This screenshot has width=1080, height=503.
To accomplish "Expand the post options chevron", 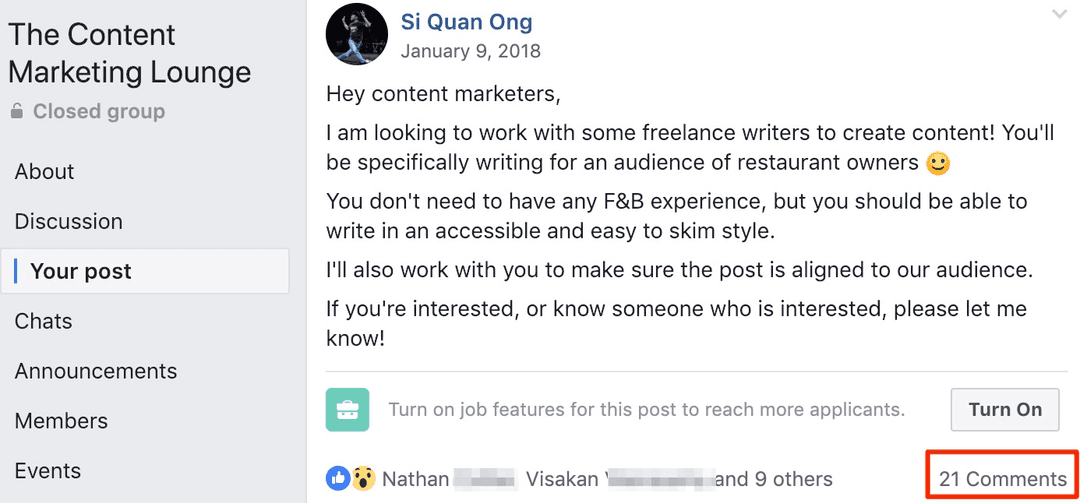I will pos(1059,15).
